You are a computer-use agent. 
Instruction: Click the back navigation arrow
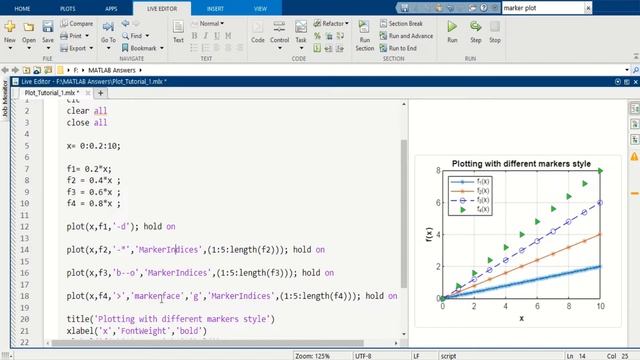pos(5,70)
